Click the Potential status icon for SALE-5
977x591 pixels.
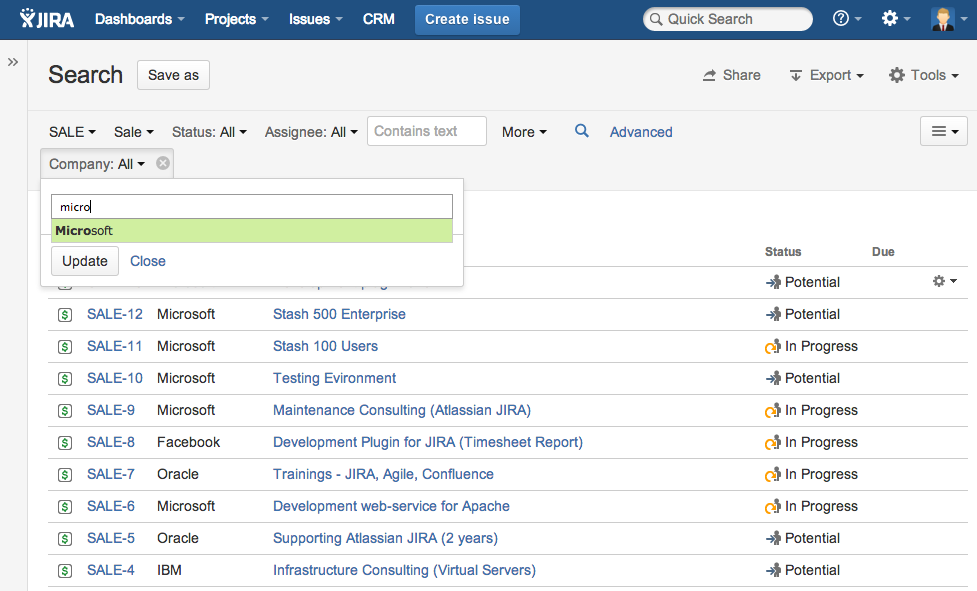[x=773, y=538]
